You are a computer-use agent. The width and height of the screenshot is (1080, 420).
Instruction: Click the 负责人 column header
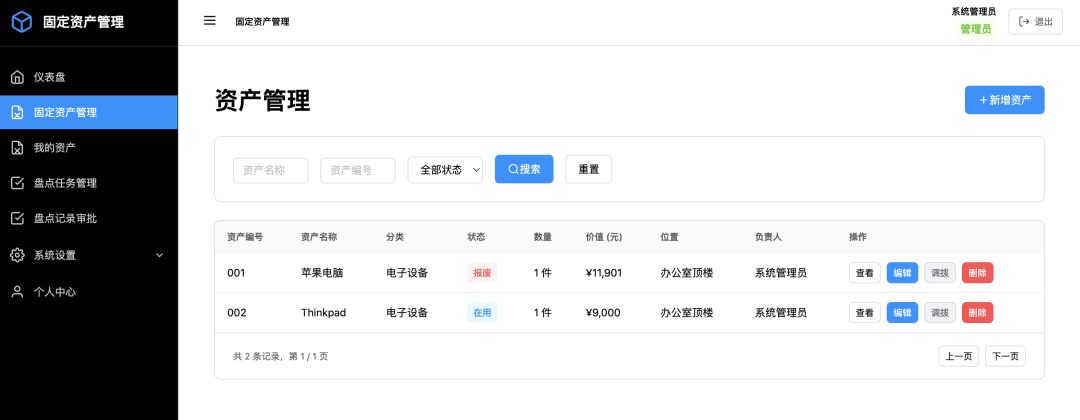point(768,237)
